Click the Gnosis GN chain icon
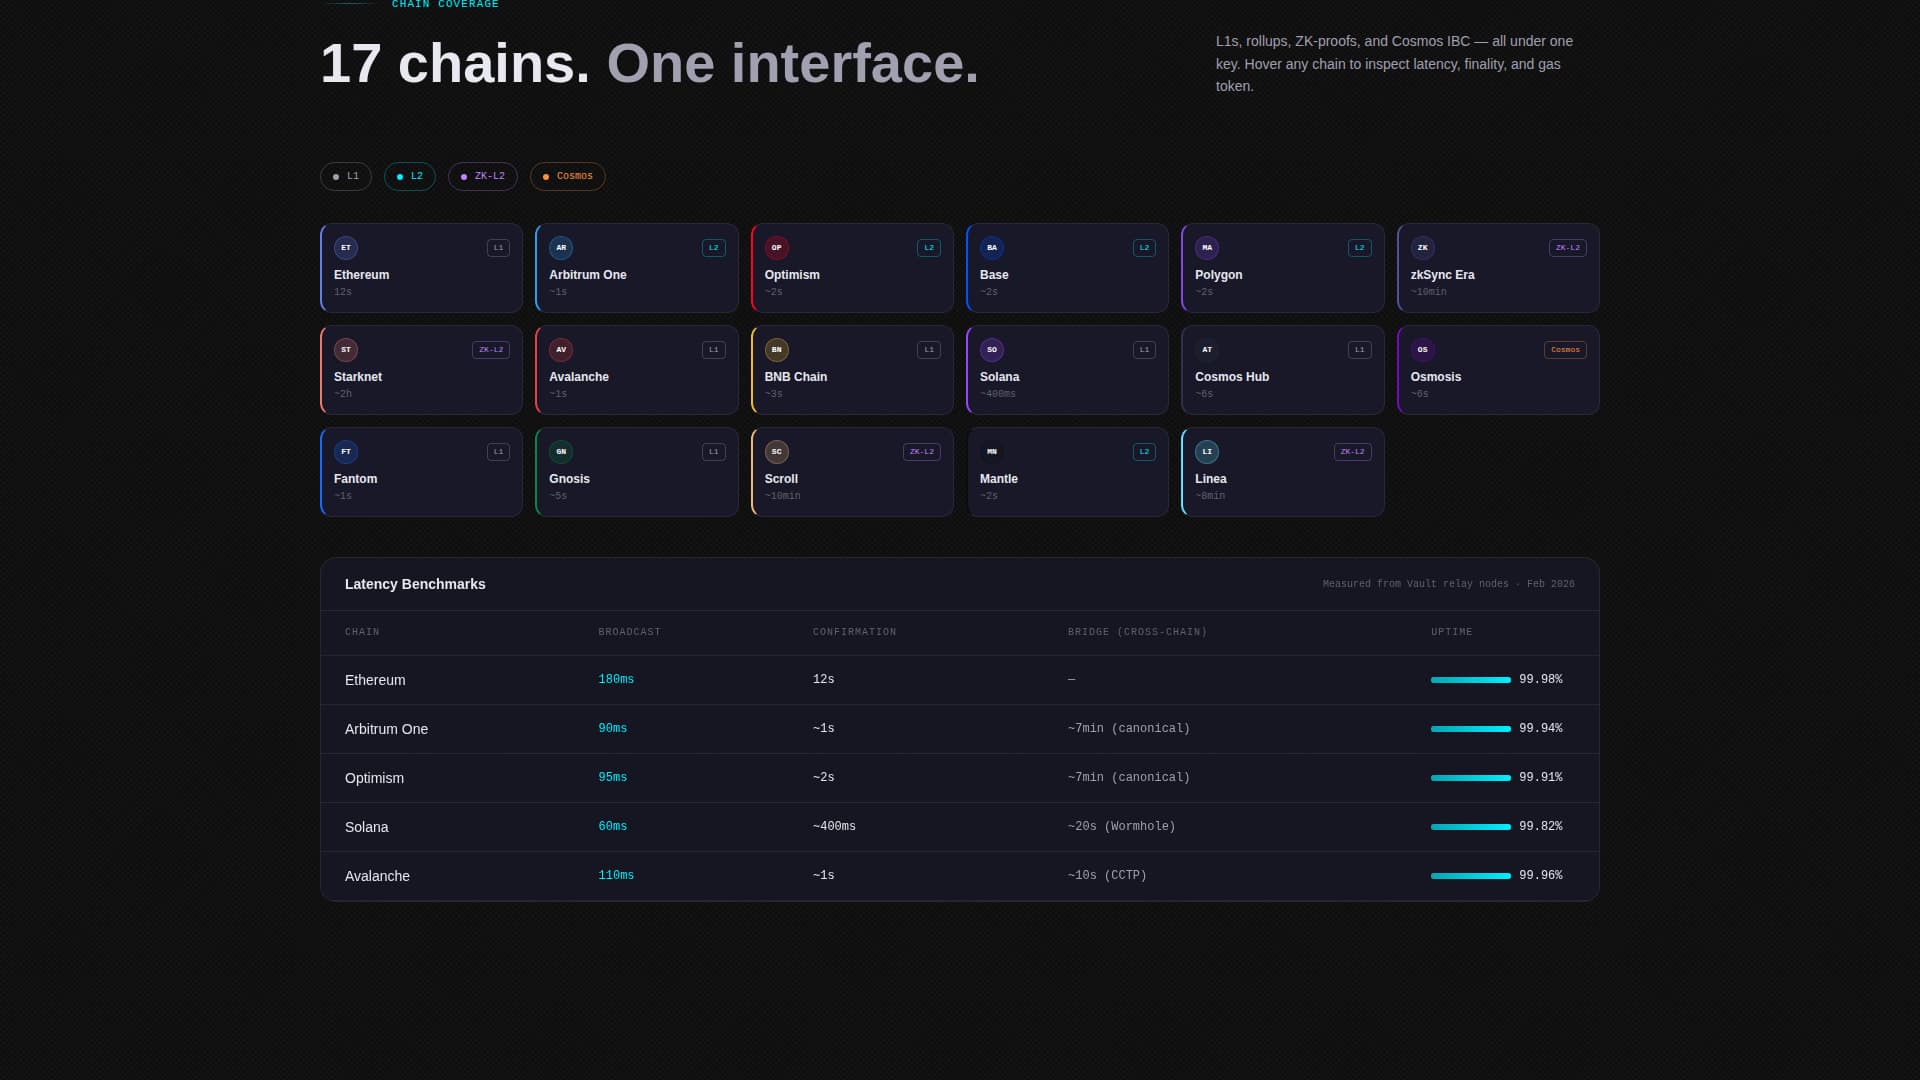Image resolution: width=1920 pixels, height=1080 pixels. point(561,452)
